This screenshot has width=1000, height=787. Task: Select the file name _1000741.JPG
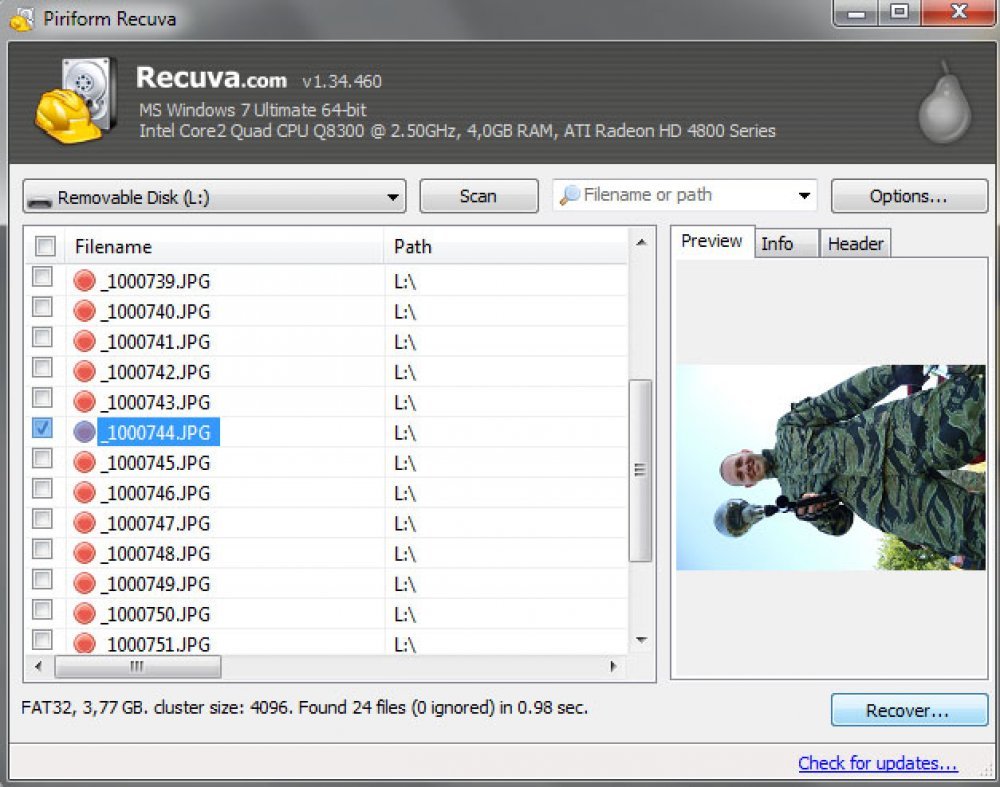tap(156, 342)
